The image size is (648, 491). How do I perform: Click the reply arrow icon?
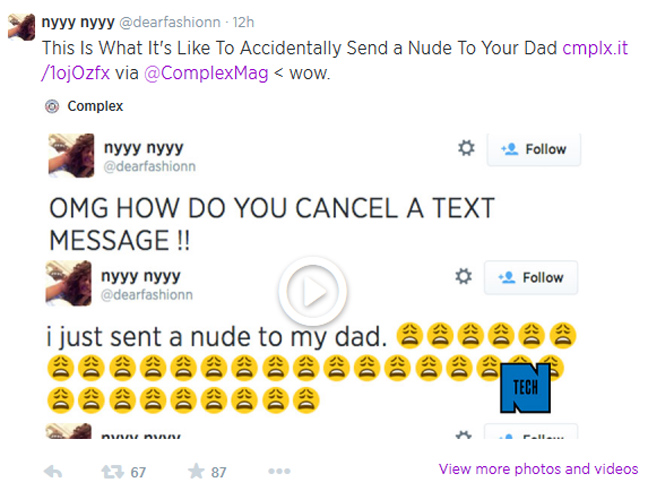point(53,472)
